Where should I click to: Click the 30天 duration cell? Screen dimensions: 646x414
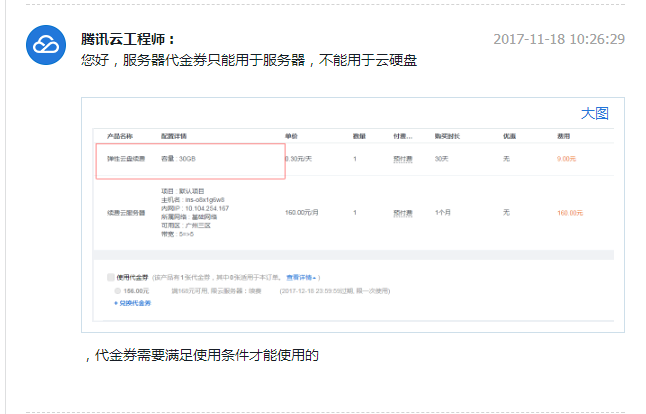coord(441,159)
